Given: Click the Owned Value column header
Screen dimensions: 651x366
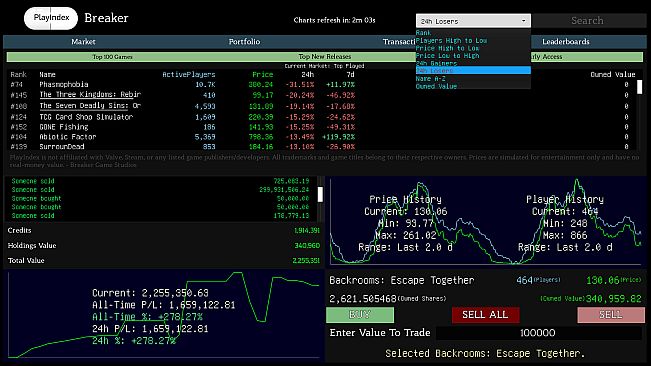Looking at the screenshot, I should click(x=613, y=75).
